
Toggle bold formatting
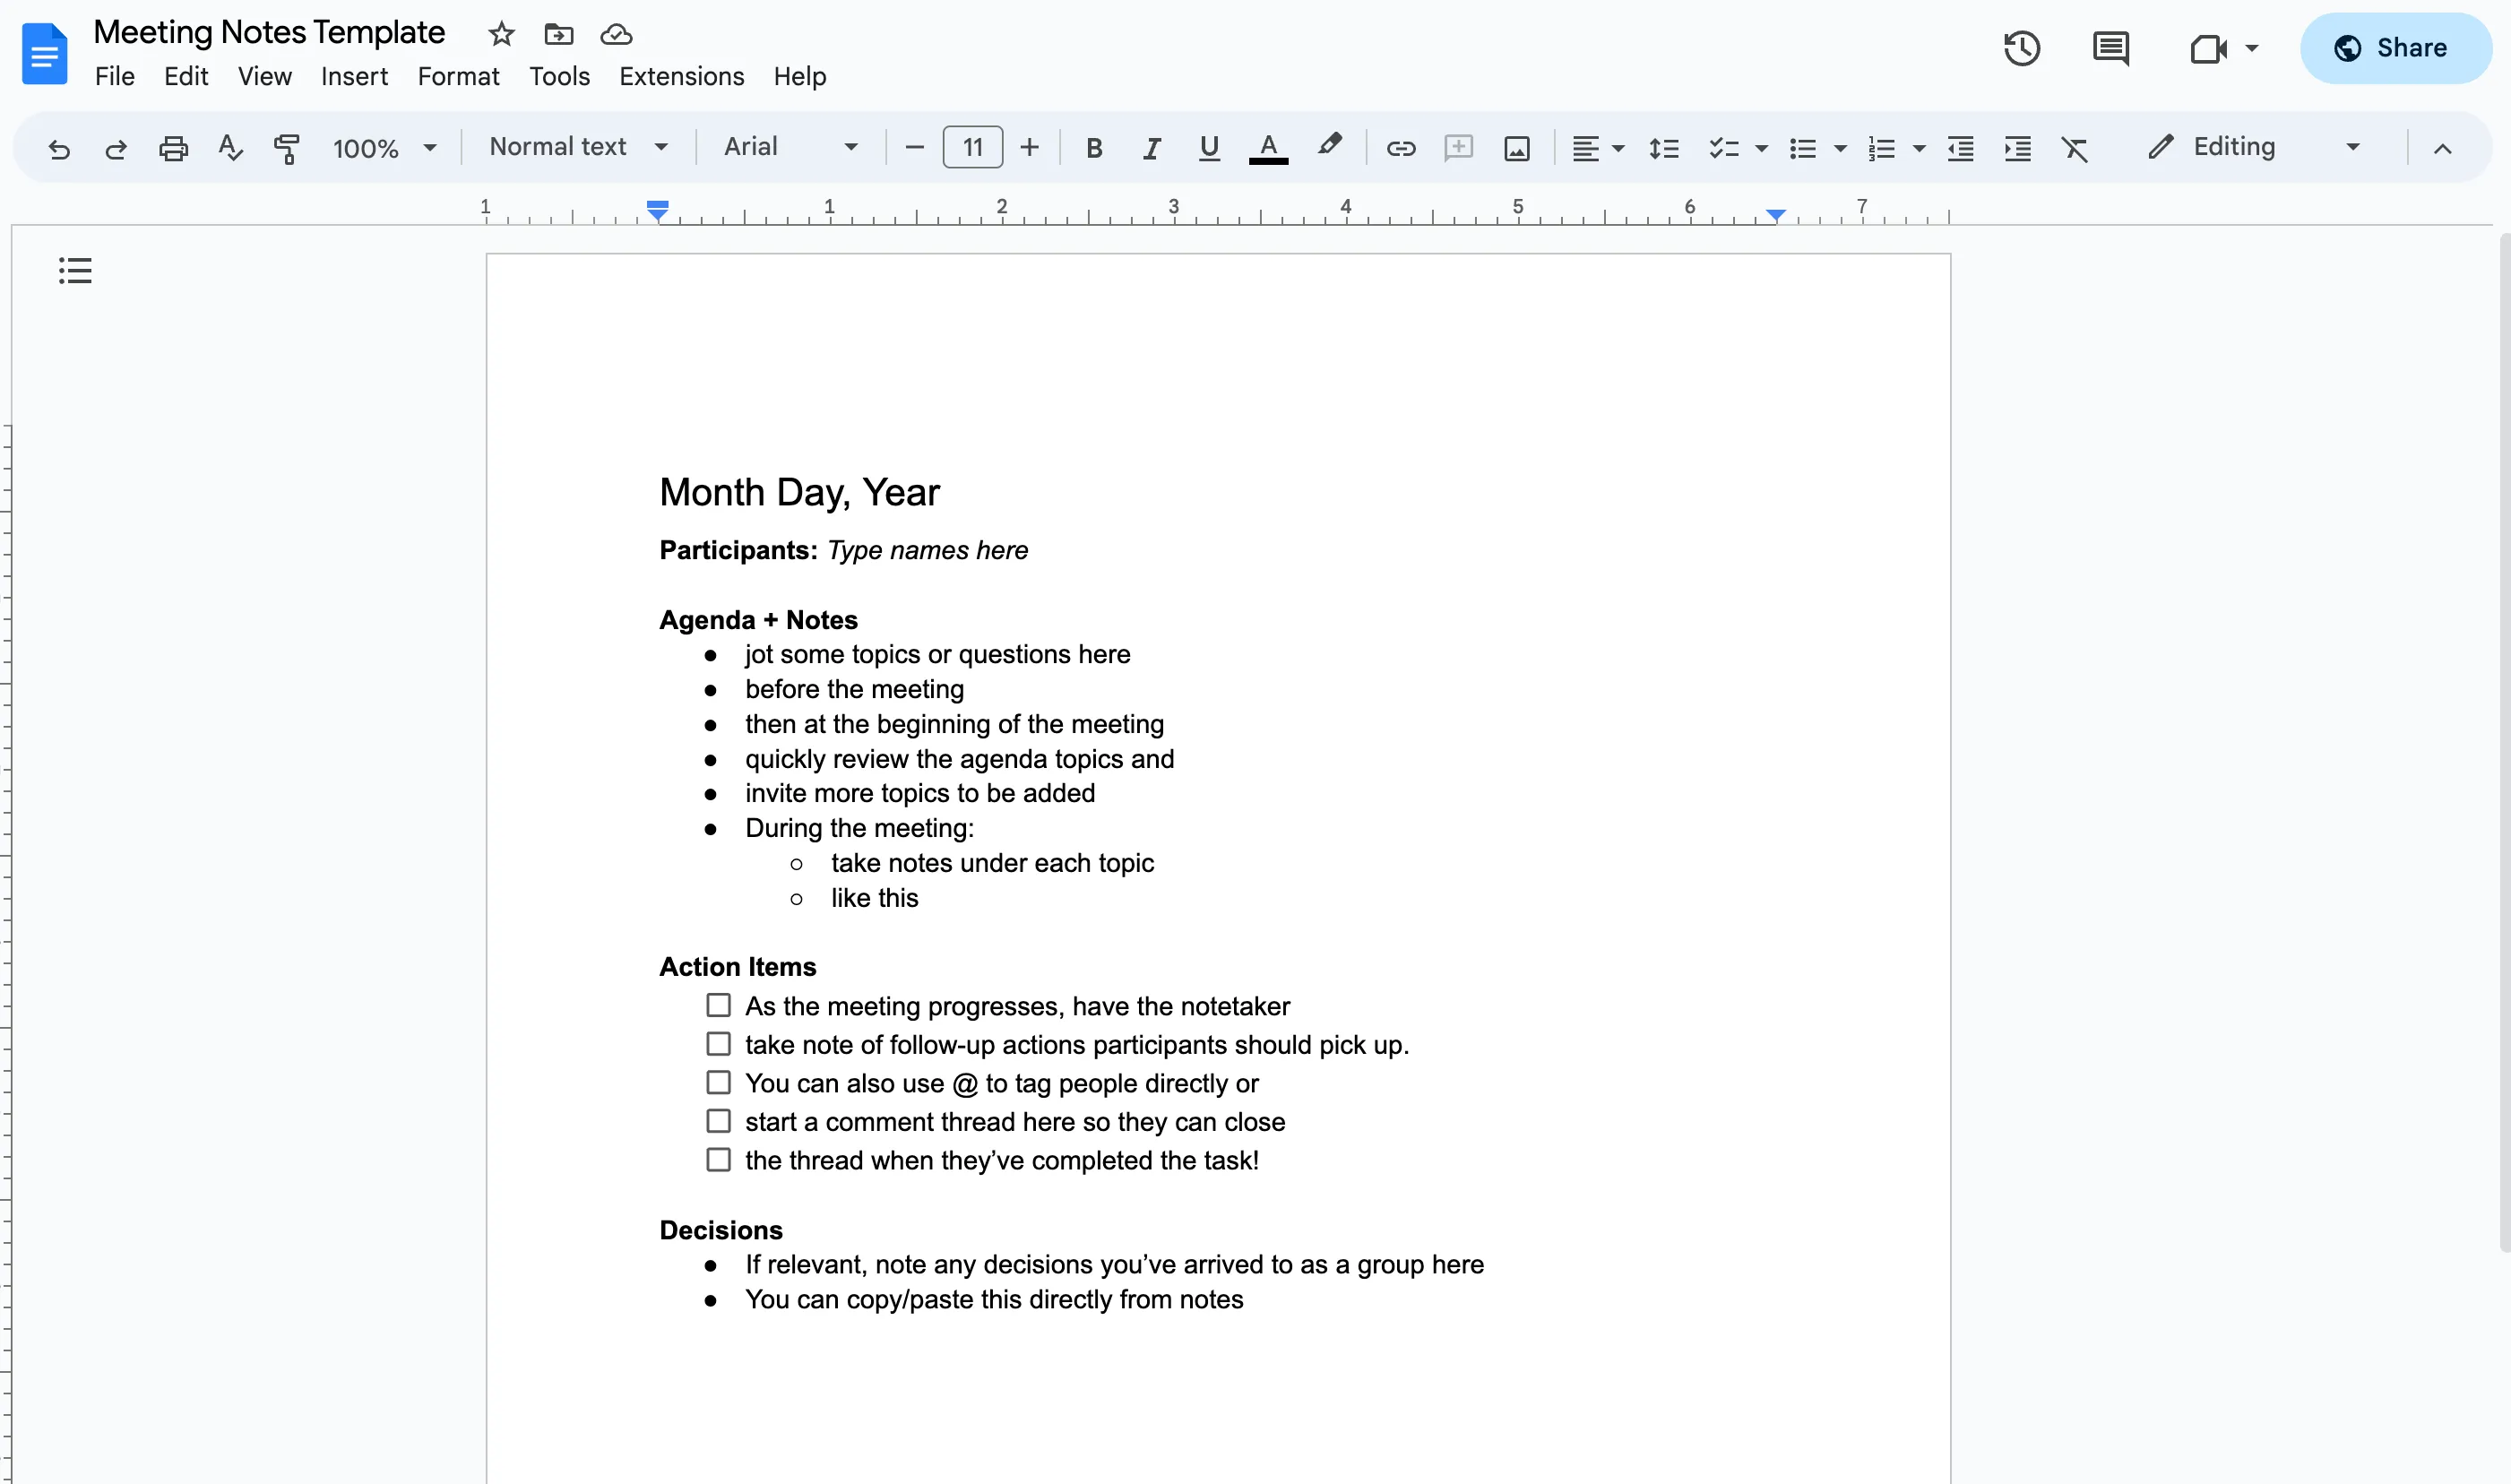pyautogui.click(x=1094, y=147)
